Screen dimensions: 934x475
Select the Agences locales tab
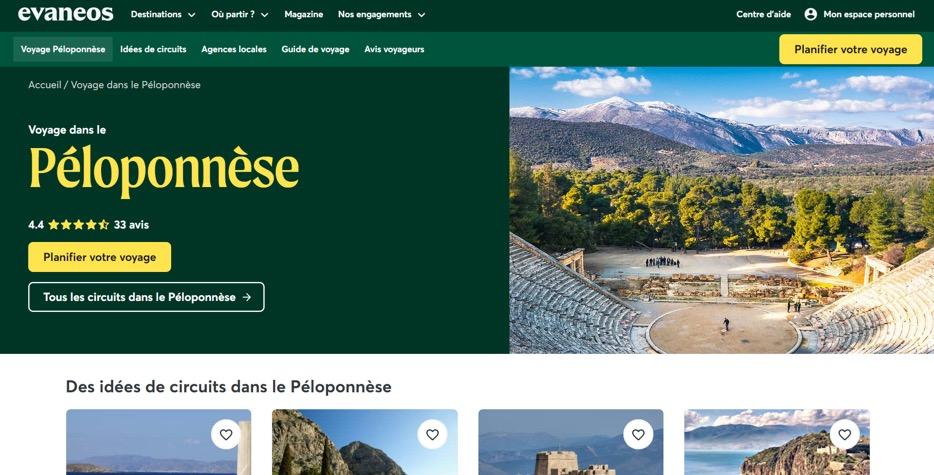pos(234,49)
